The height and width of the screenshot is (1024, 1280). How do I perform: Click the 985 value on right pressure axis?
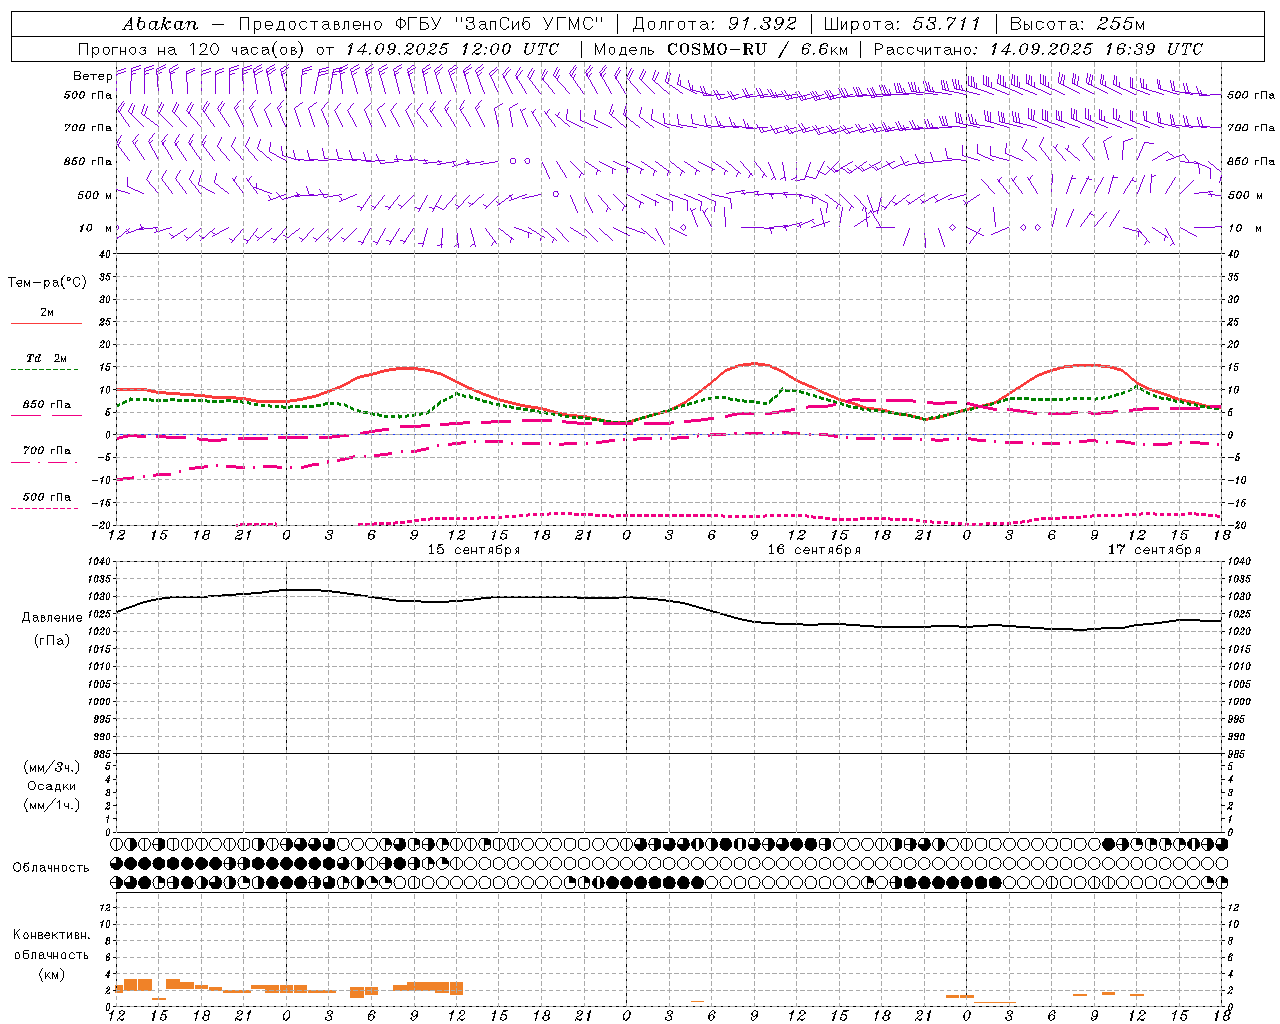tap(1236, 754)
